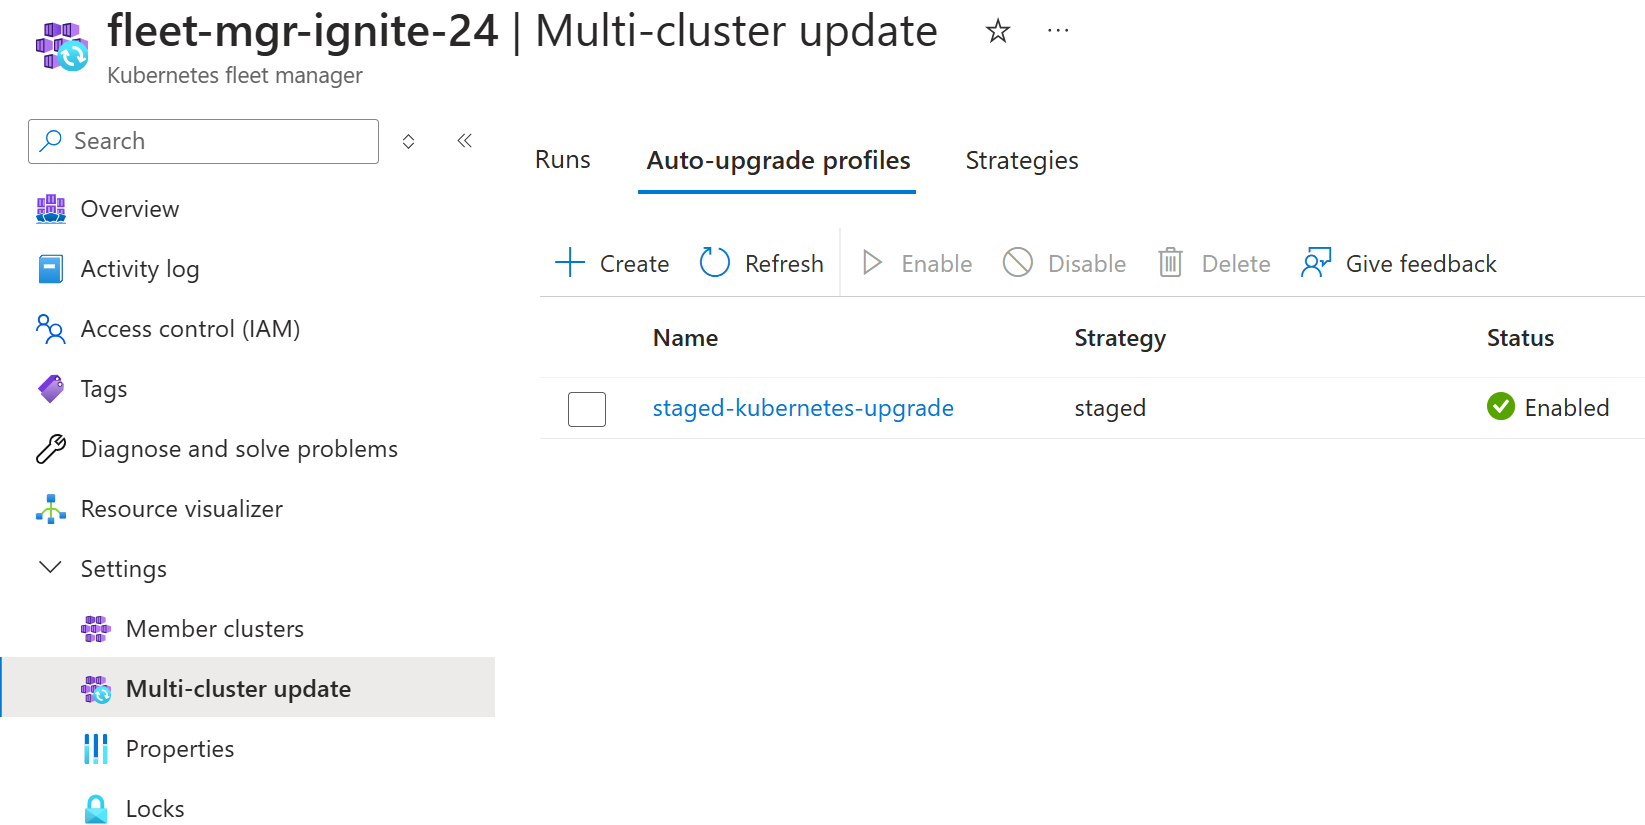Viewport: 1645px width, 825px height.
Task: Open Tags via its purple tag icon
Action: (51, 389)
